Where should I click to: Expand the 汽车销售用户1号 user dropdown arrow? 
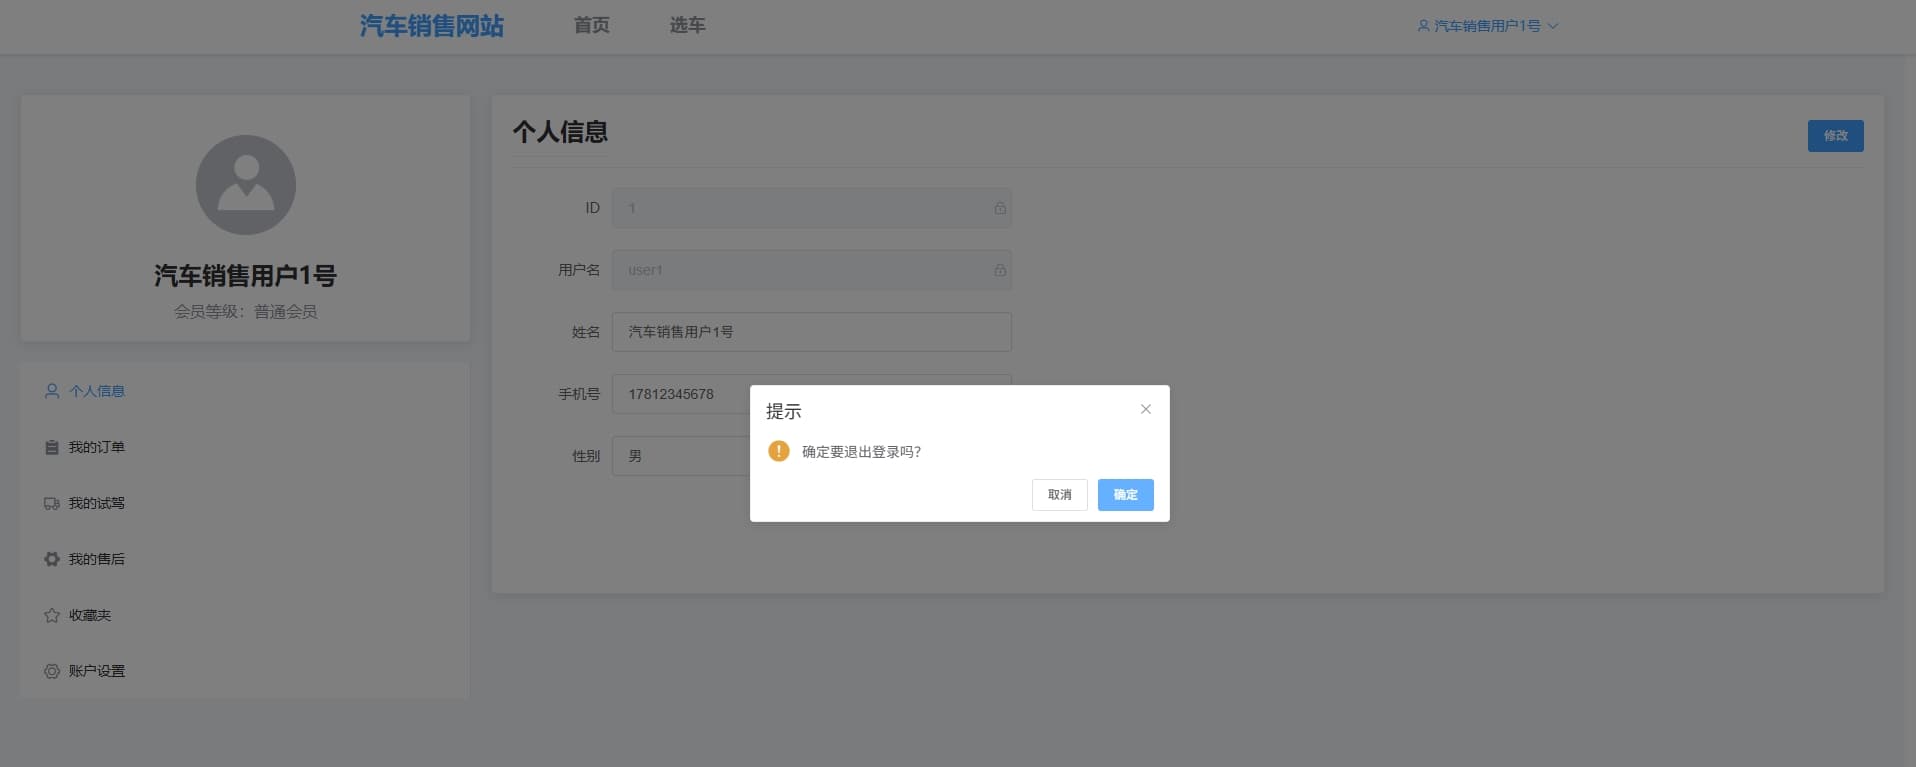pyautogui.click(x=1553, y=26)
